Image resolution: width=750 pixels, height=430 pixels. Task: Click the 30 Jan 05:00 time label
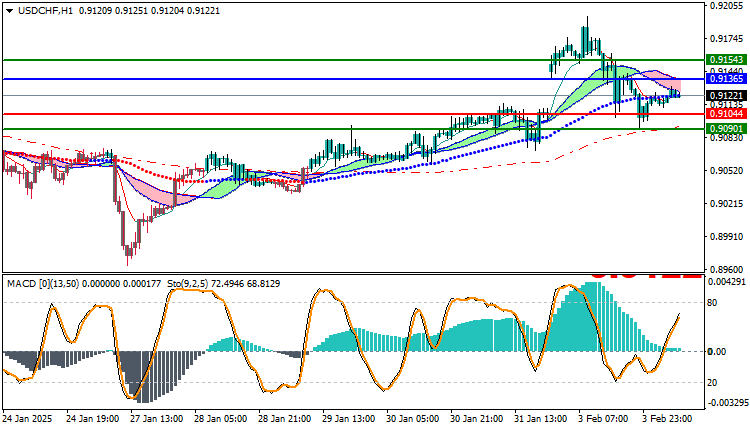coord(413,419)
